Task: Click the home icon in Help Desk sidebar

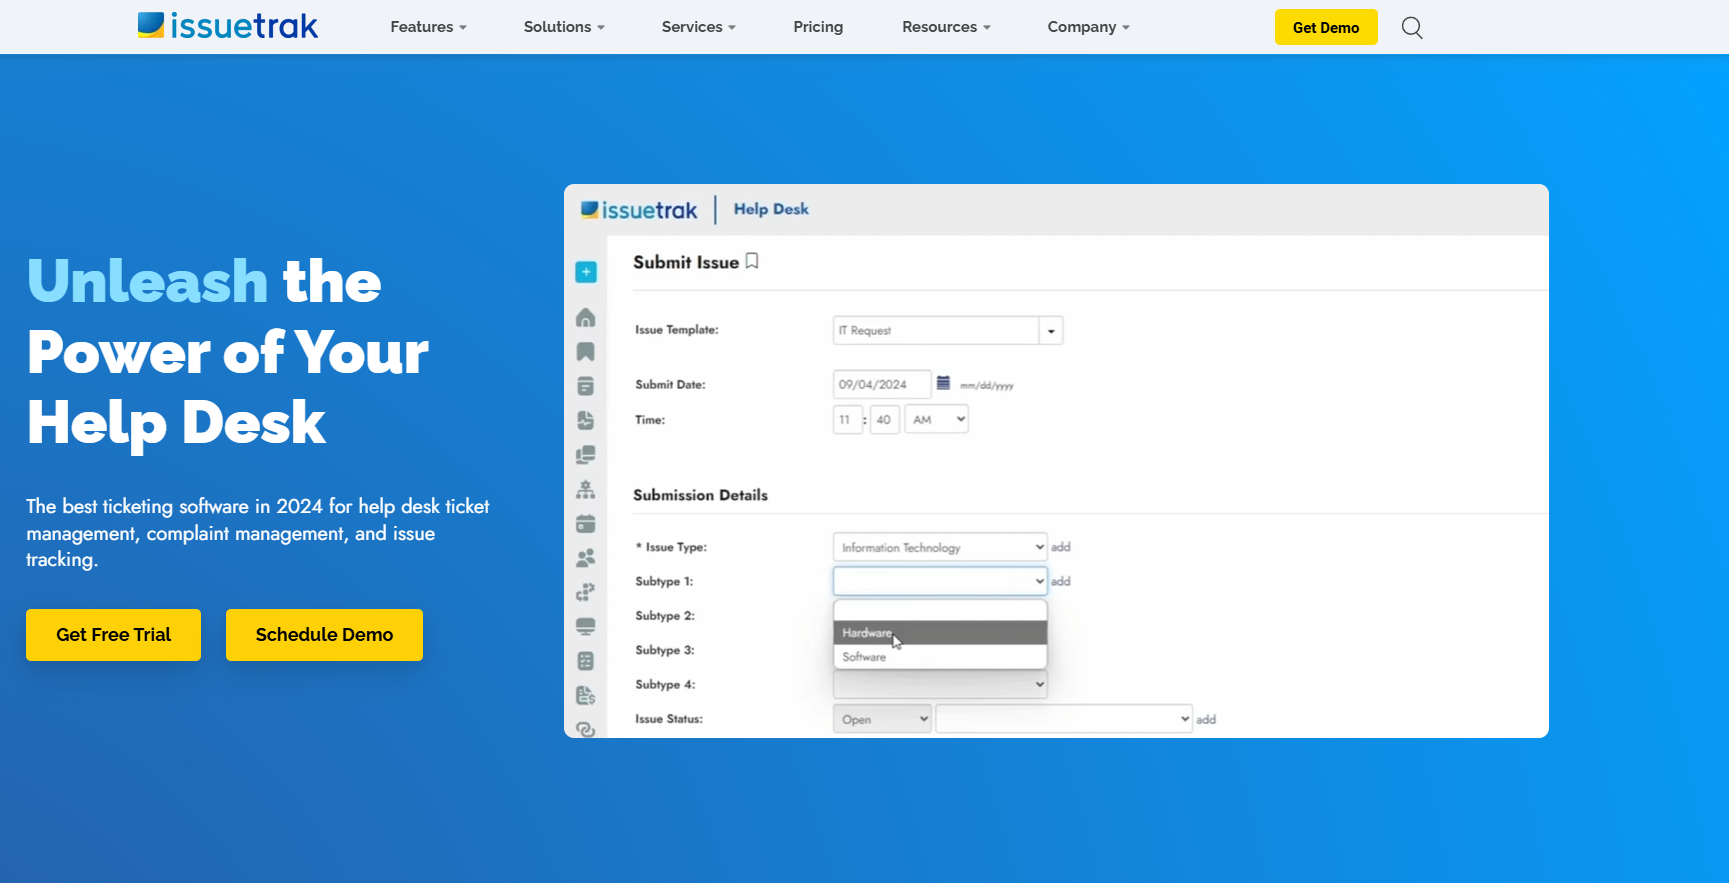Action: [x=586, y=318]
